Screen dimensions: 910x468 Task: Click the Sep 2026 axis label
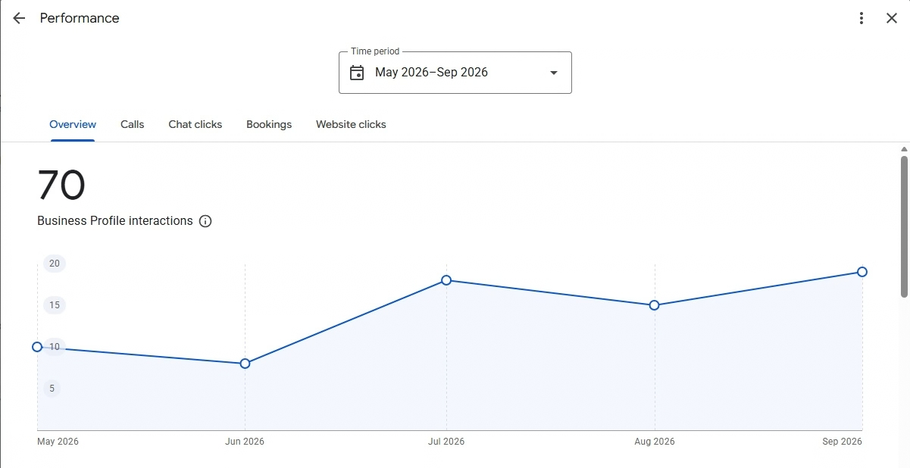coord(842,442)
